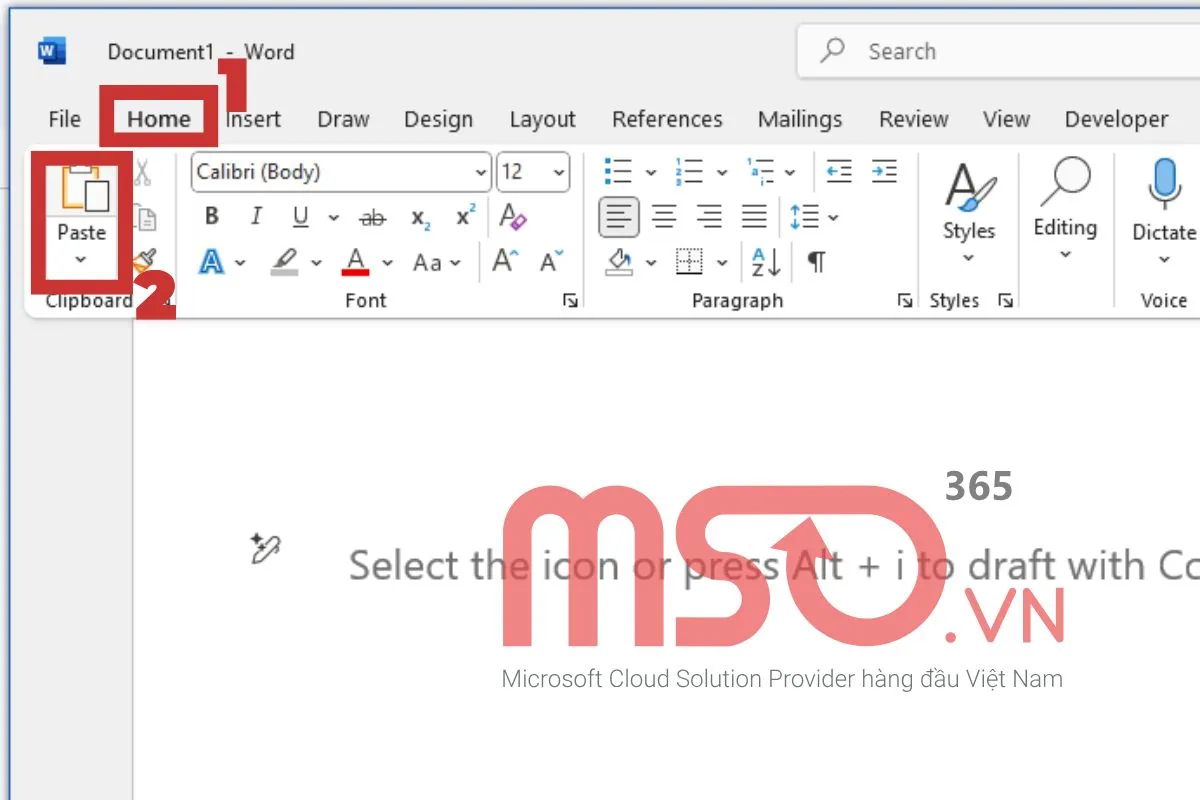Apply subscript formatting
1200x800 pixels.
(420, 218)
